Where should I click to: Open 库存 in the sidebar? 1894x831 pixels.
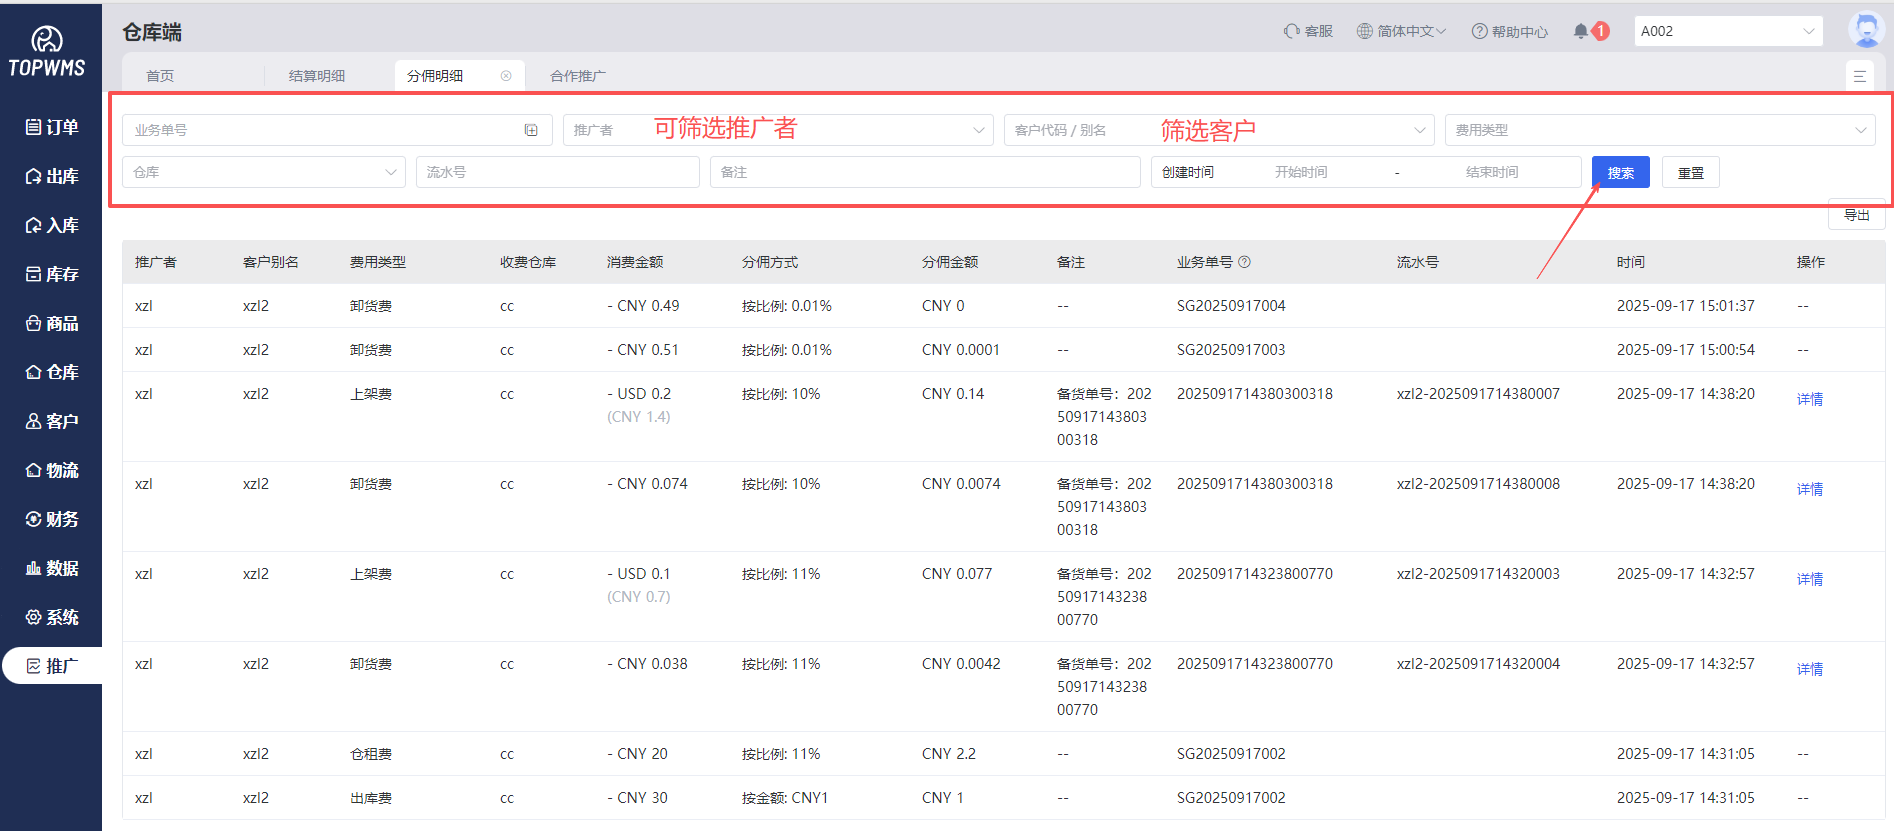pos(52,274)
